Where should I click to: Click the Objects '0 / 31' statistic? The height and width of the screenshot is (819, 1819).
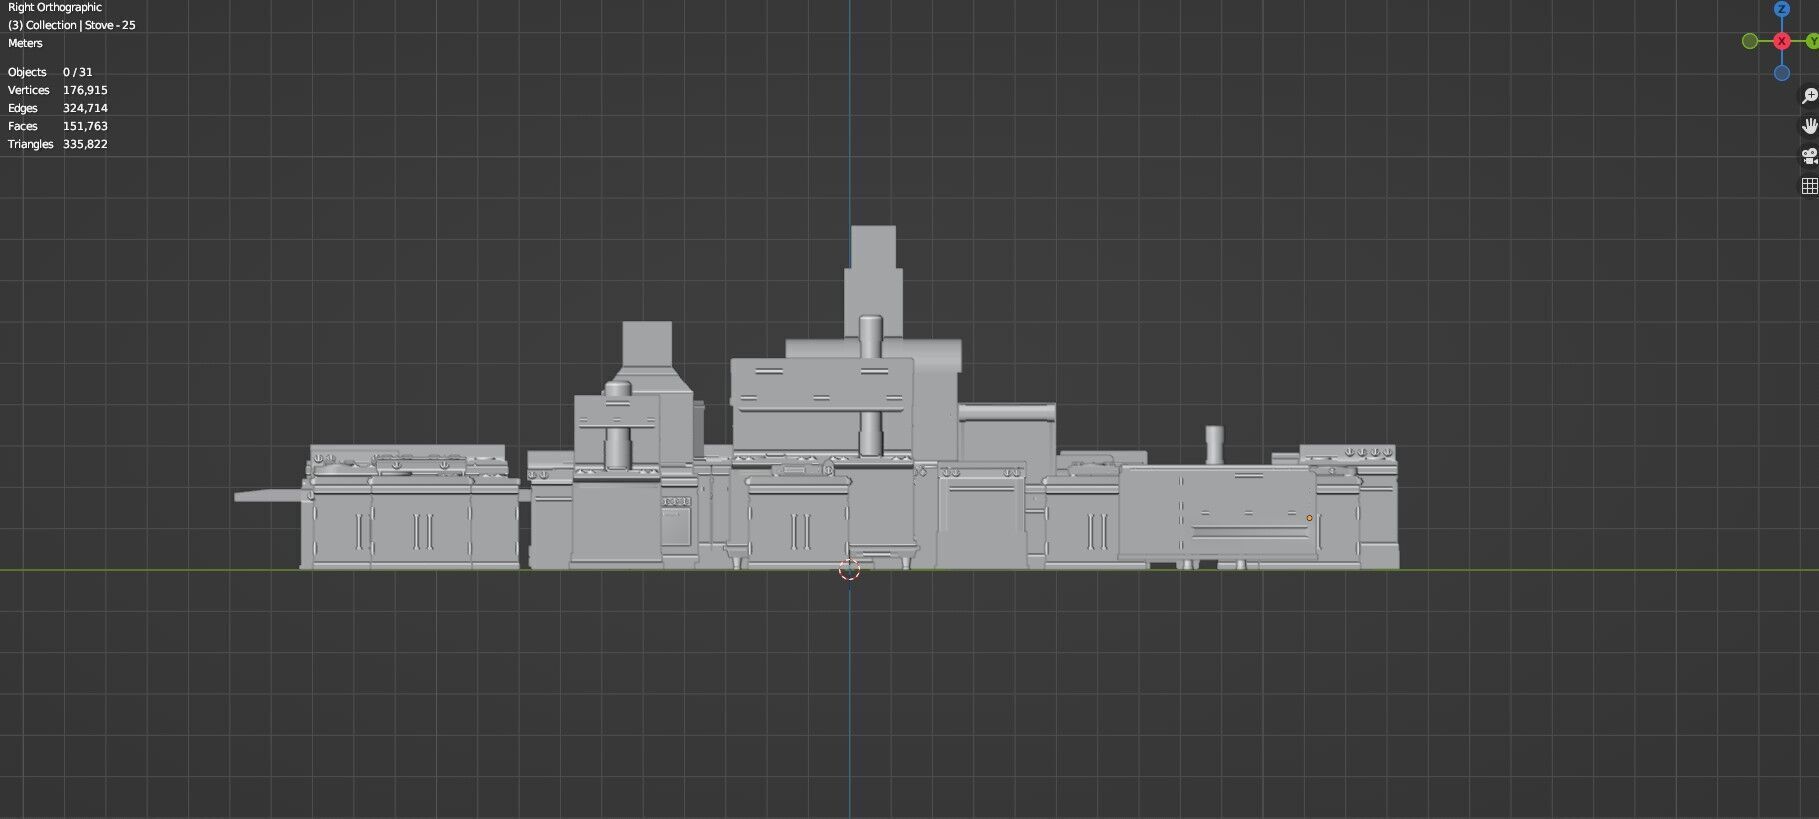pyautogui.click(x=77, y=72)
